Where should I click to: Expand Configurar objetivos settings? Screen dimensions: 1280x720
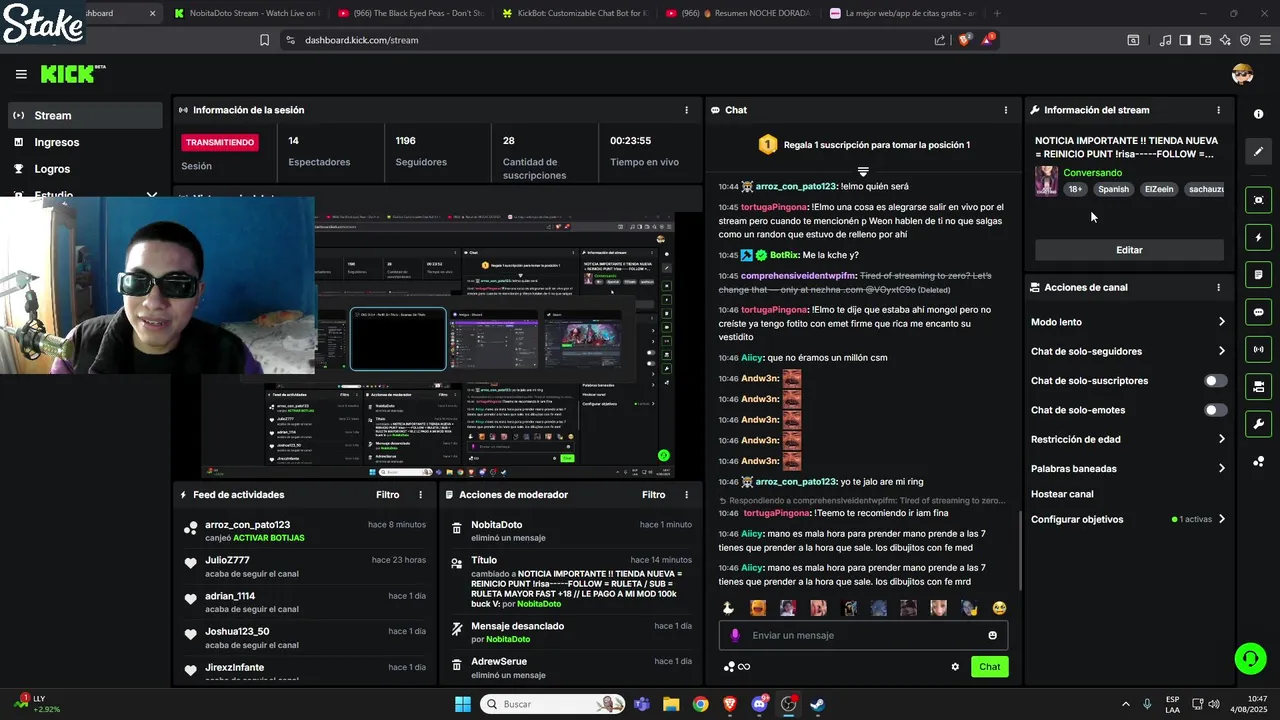click(x=1221, y=519)
